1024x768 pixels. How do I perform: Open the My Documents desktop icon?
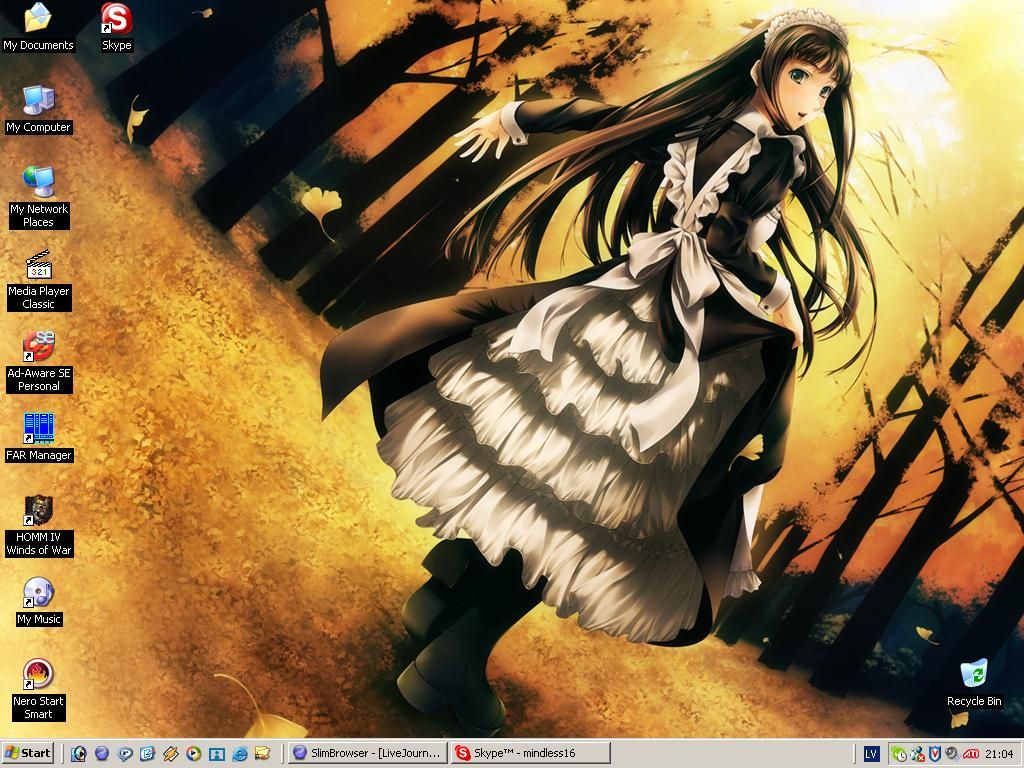(x=38, y=27)
